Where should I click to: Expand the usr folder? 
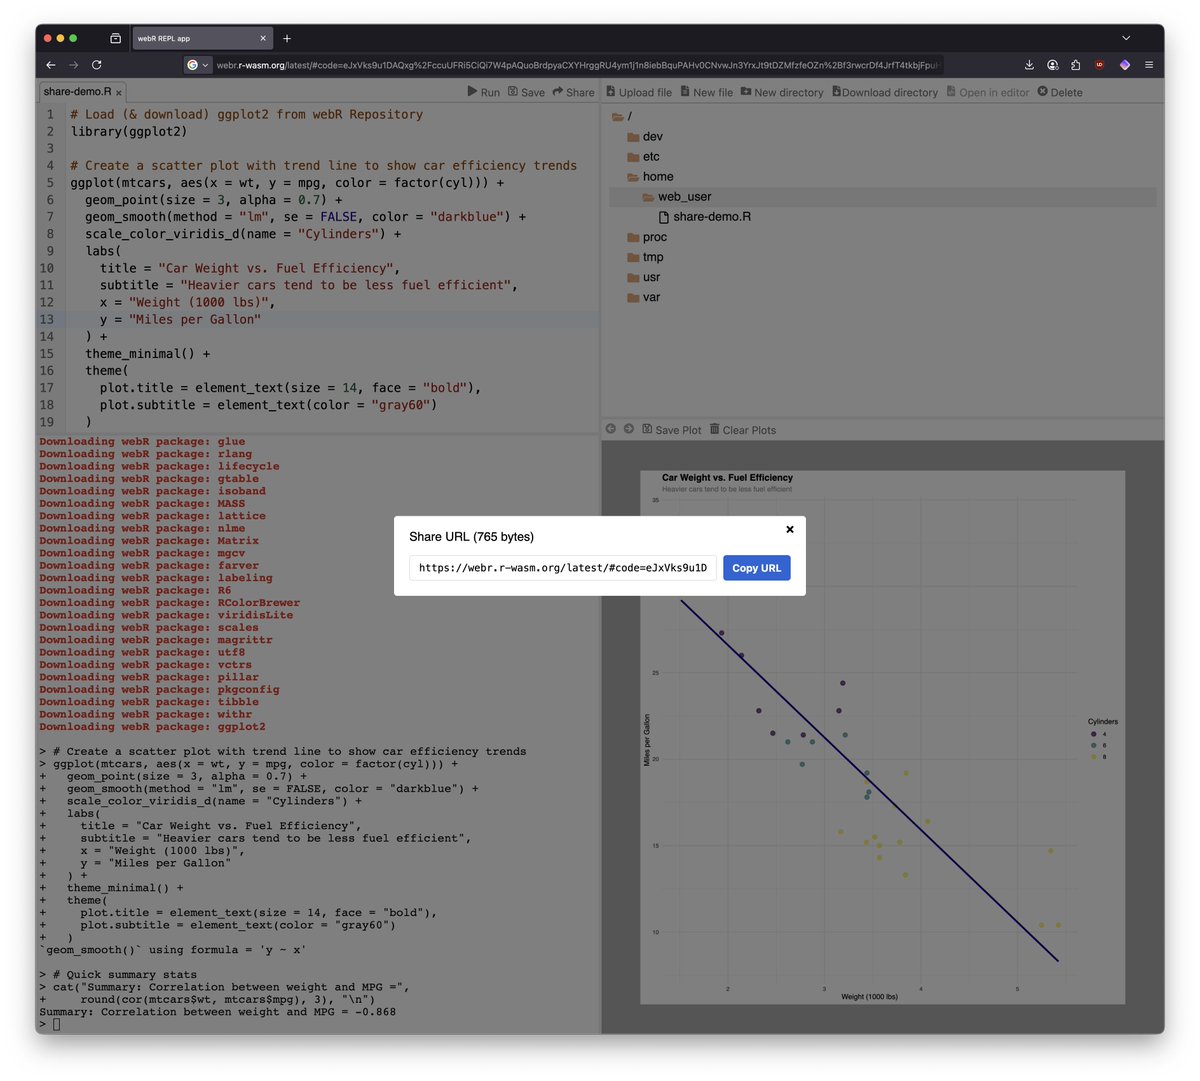(643, 277)
